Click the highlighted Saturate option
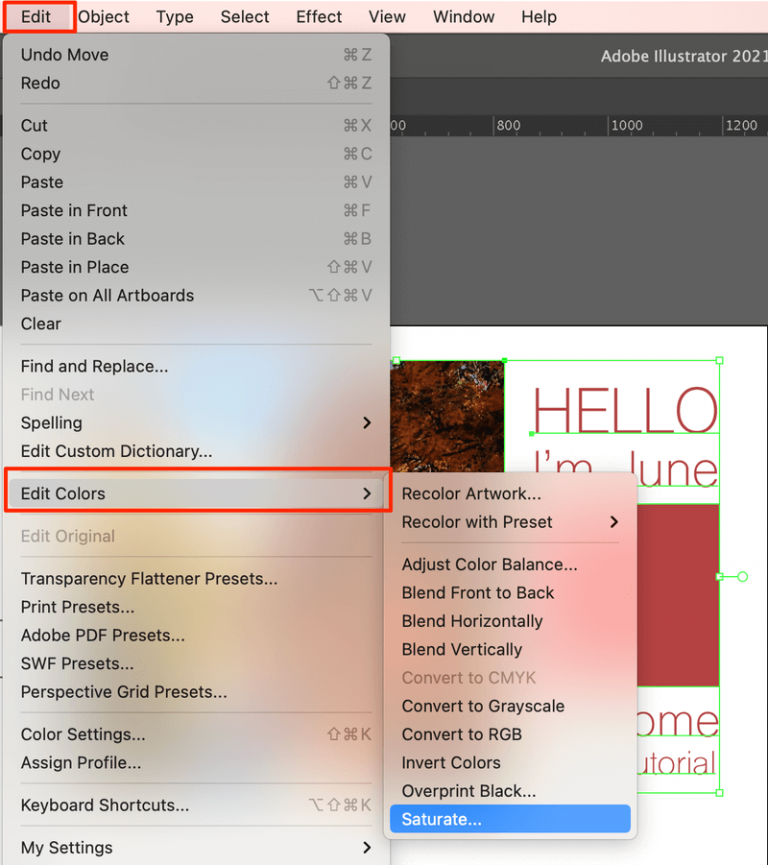This screenshot has height=865, width=768. coord(510,819)
